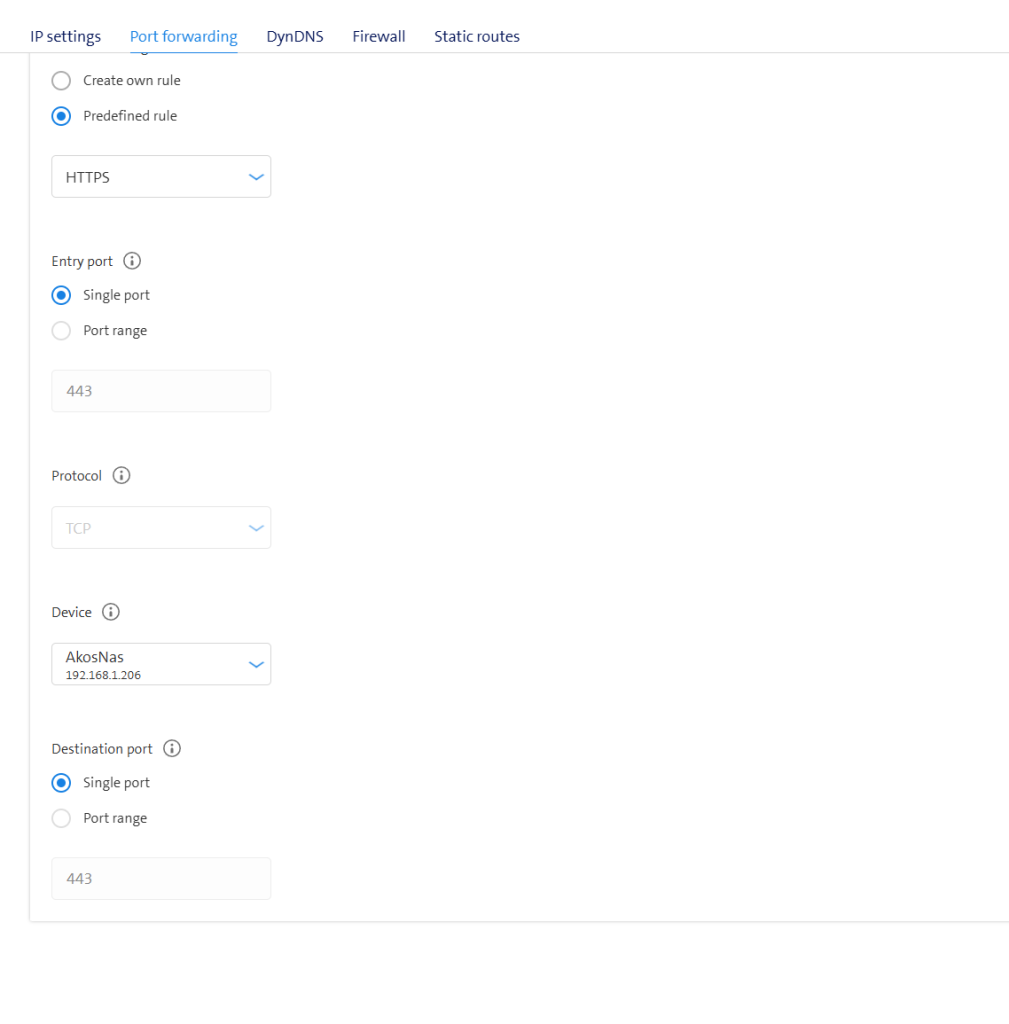
Task: Go to the Firewall tab
Action: (379, 37)
